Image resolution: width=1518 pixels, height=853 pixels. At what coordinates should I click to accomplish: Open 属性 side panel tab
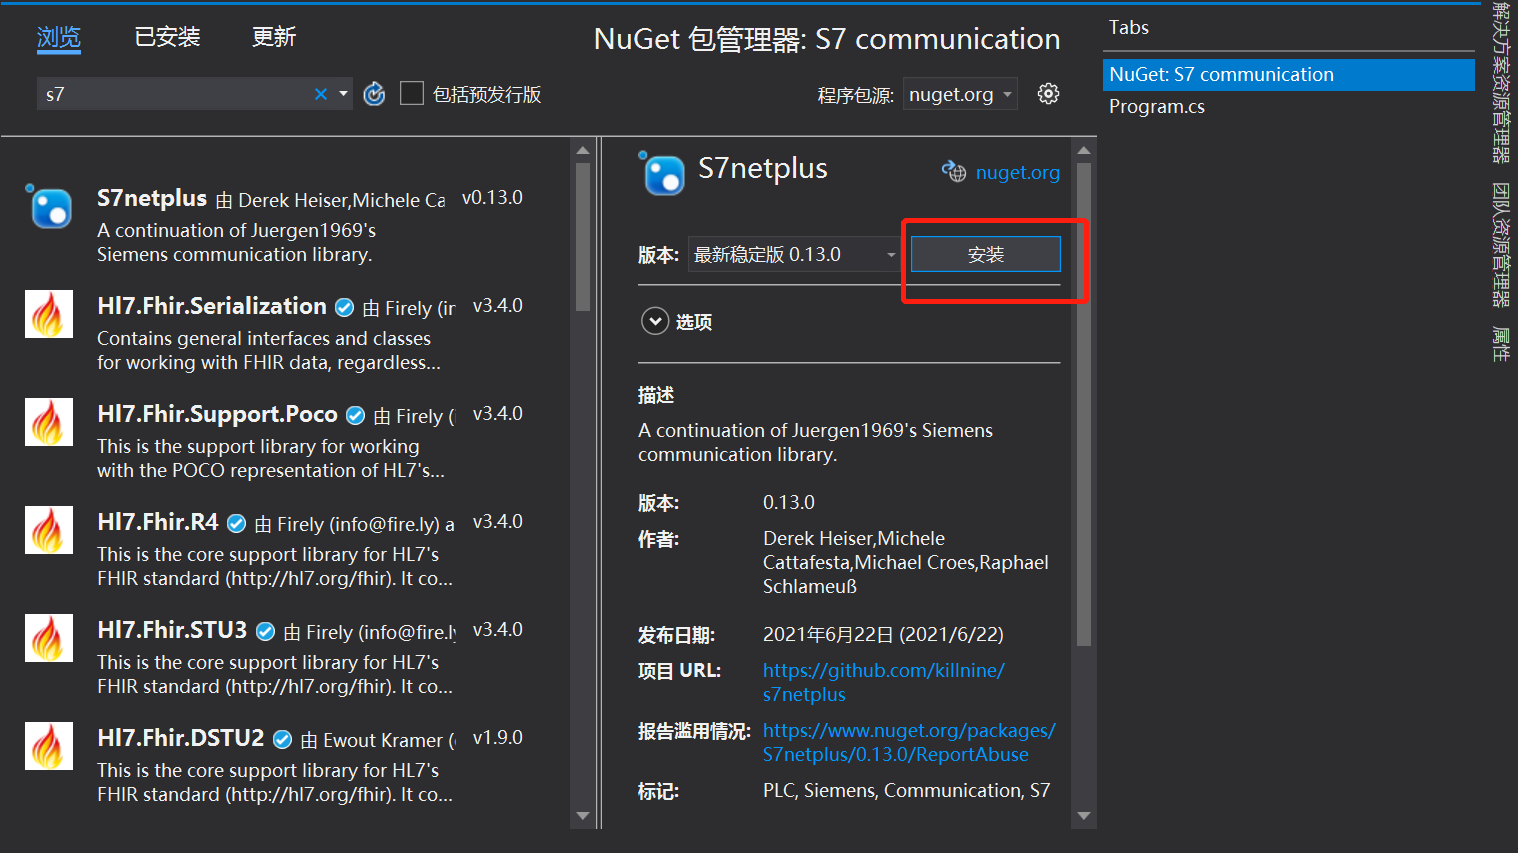(1501, 343)
